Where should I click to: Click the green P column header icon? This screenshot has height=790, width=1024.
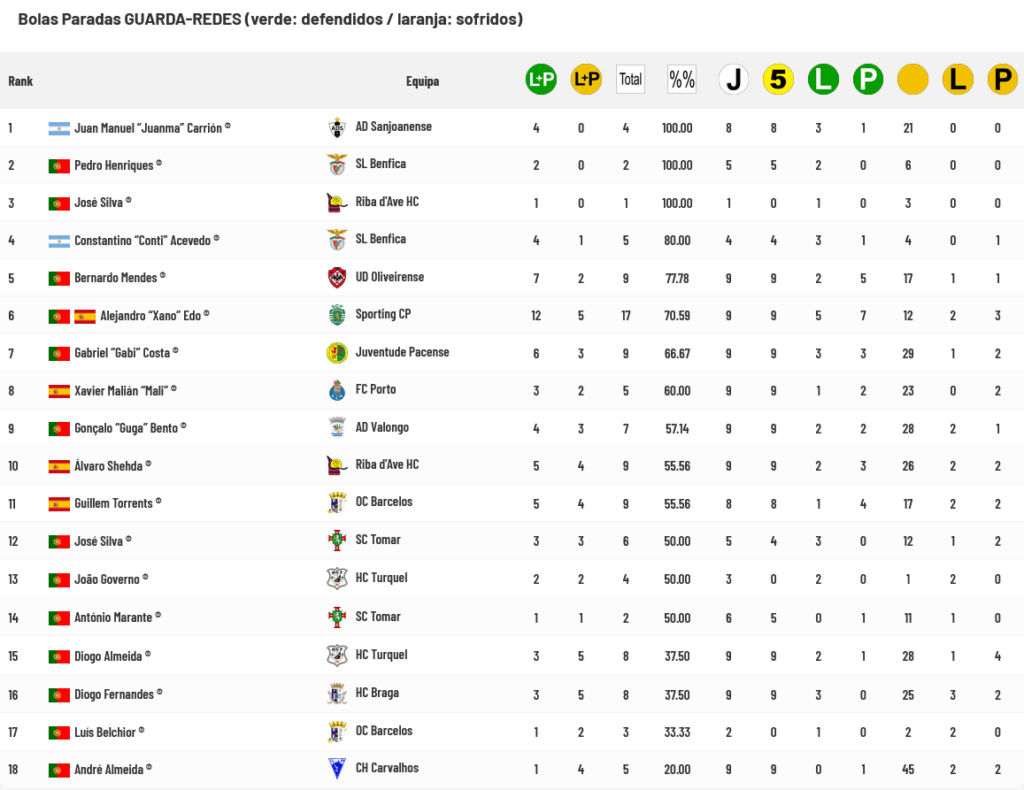coord(867,79)
